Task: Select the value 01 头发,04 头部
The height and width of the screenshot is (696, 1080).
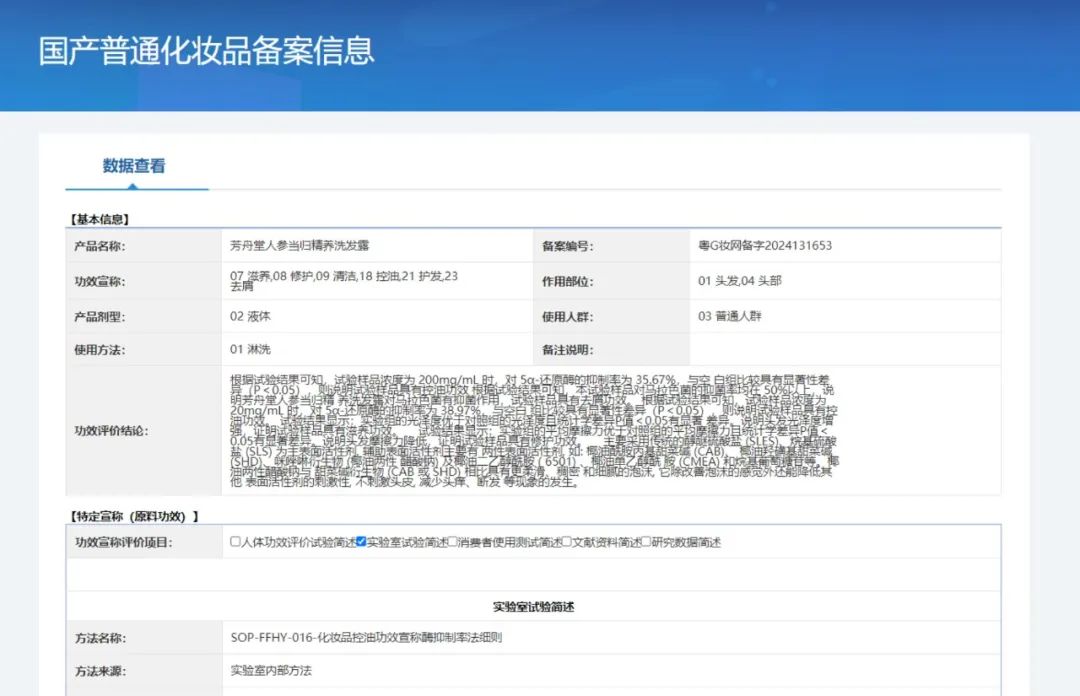Action: point(740,280)
